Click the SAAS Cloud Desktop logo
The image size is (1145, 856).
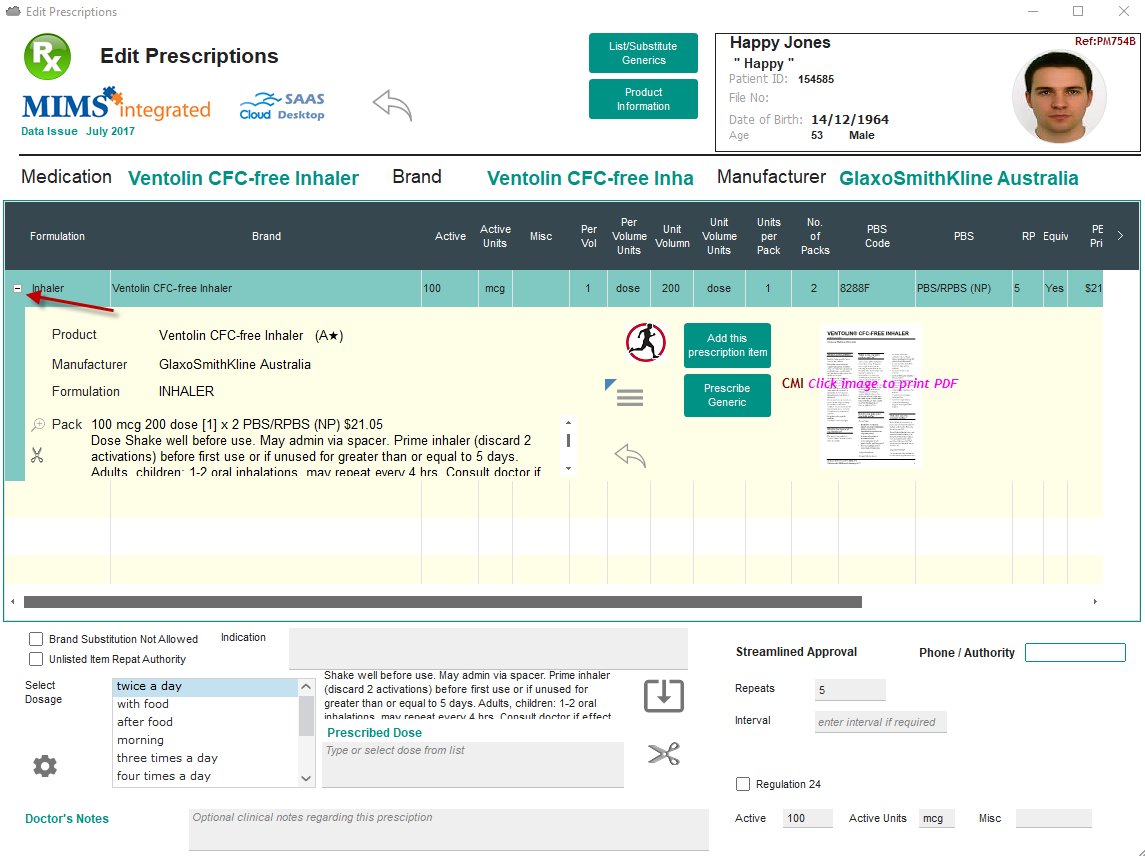click(x=282, y=106)
